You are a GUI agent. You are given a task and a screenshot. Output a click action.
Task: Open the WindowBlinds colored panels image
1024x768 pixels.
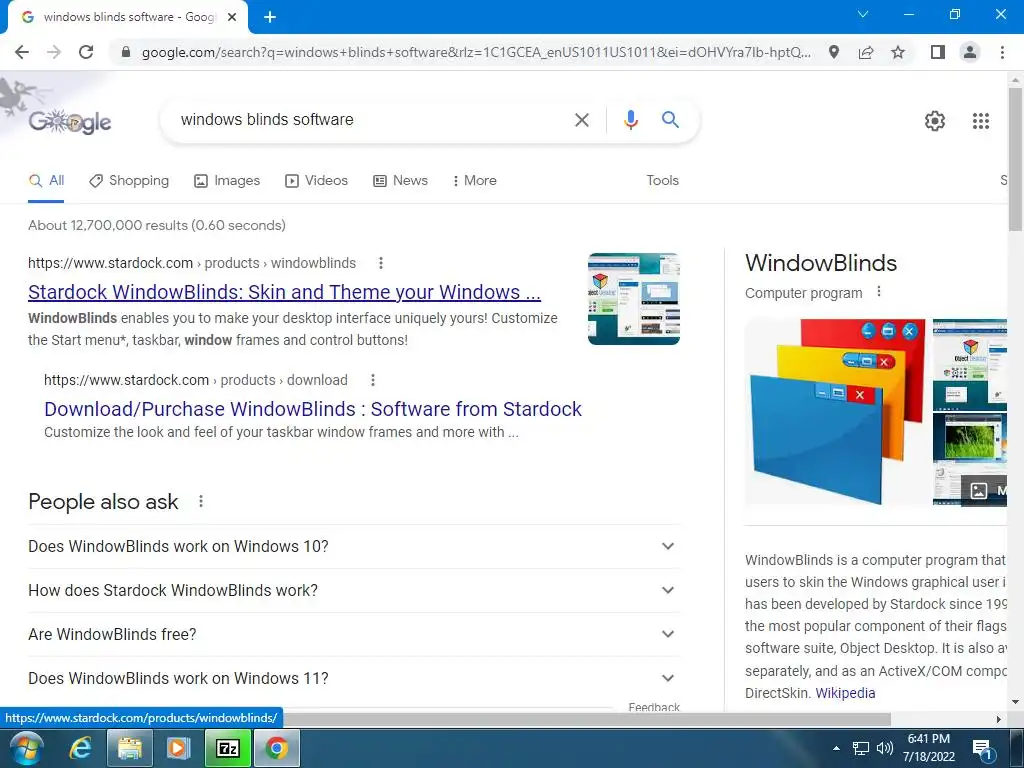[x=837, y=412]
